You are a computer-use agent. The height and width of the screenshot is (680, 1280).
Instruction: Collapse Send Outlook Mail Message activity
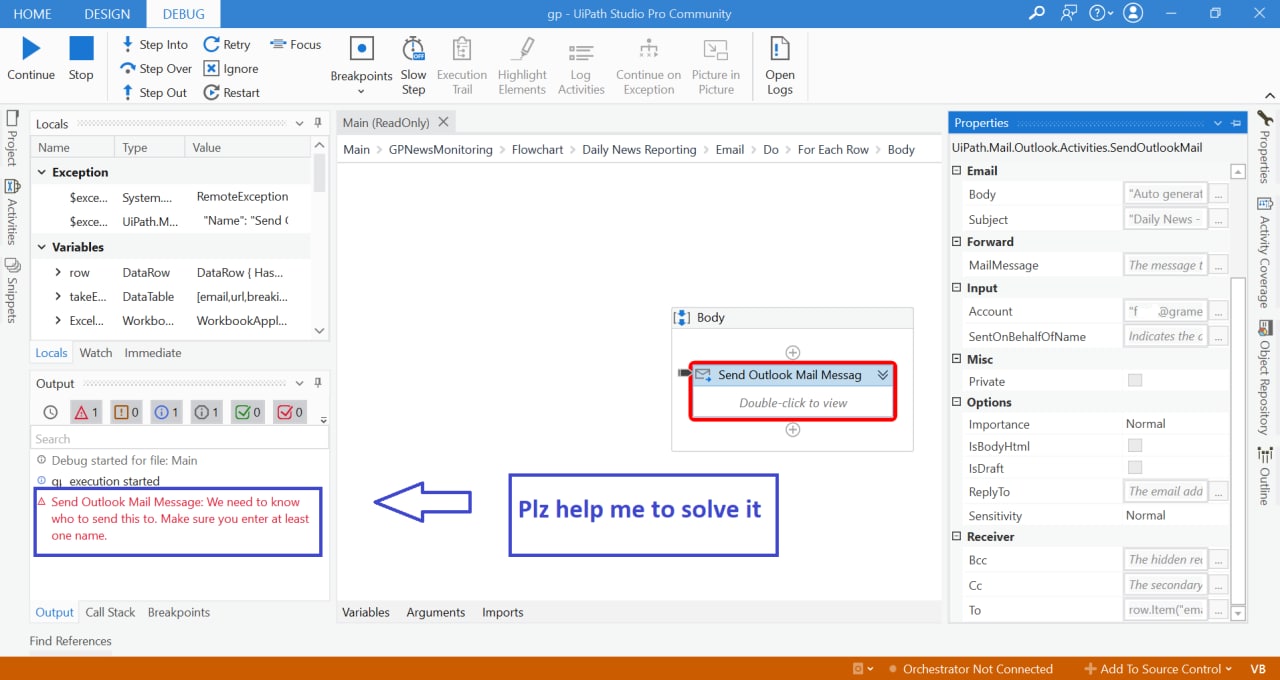point(883,375)
